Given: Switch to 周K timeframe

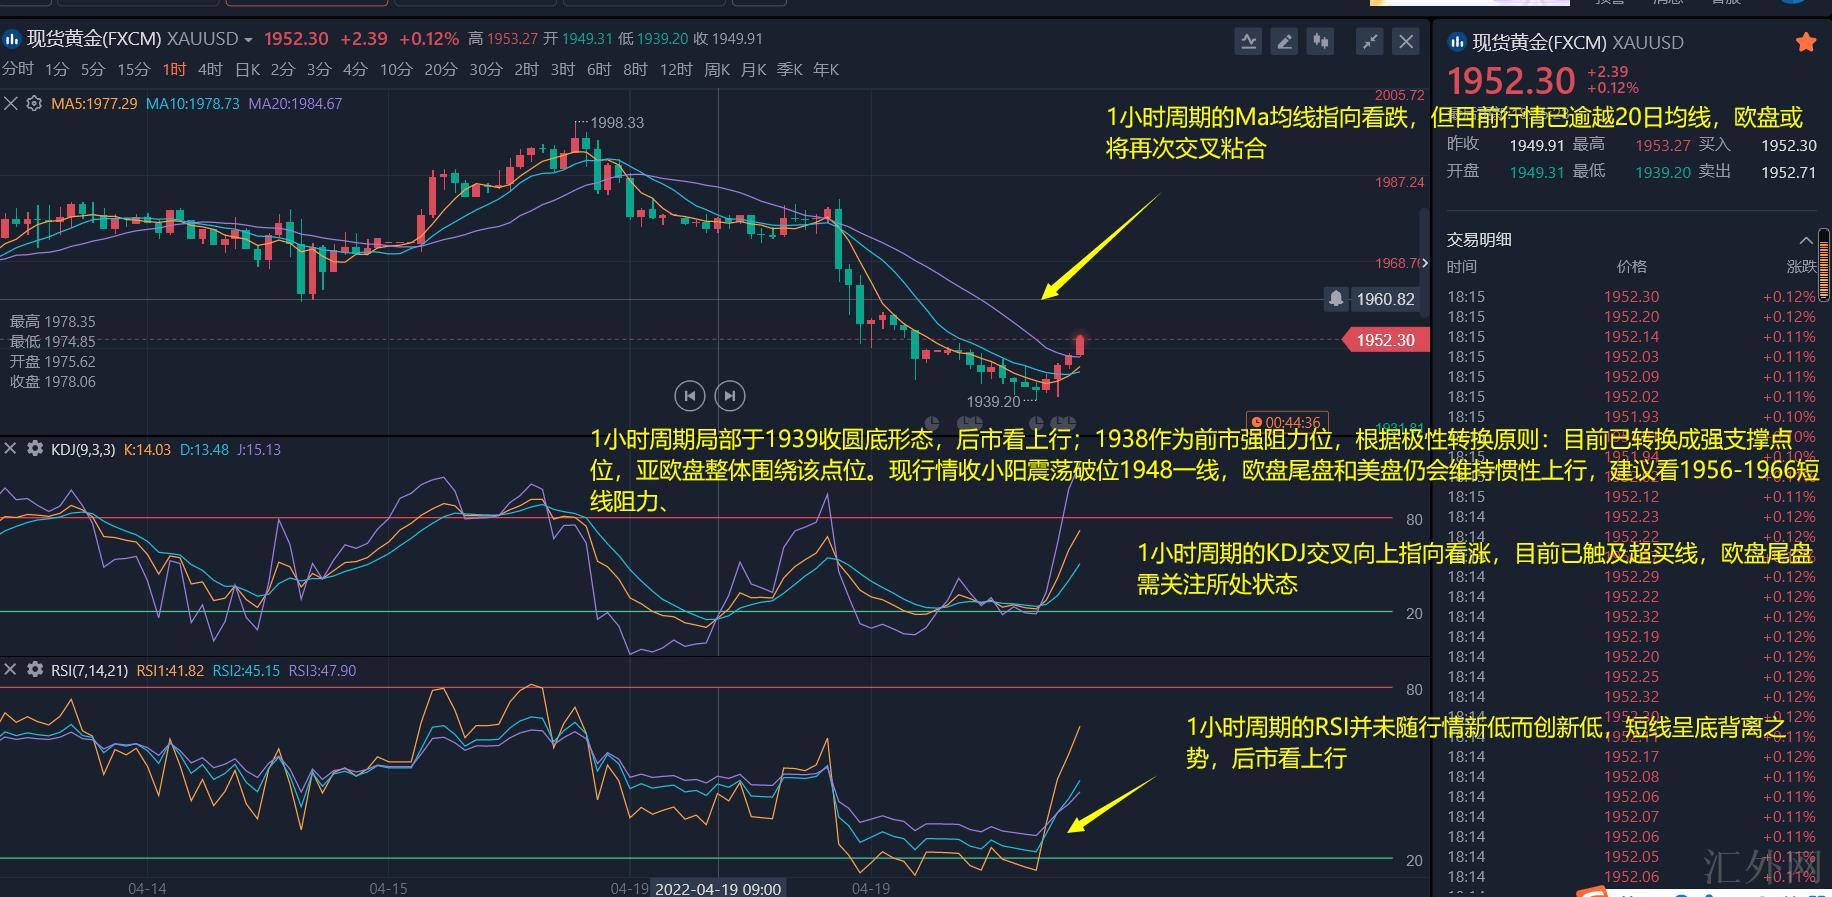Looking at the screenshot, I should tap(717, 69).
